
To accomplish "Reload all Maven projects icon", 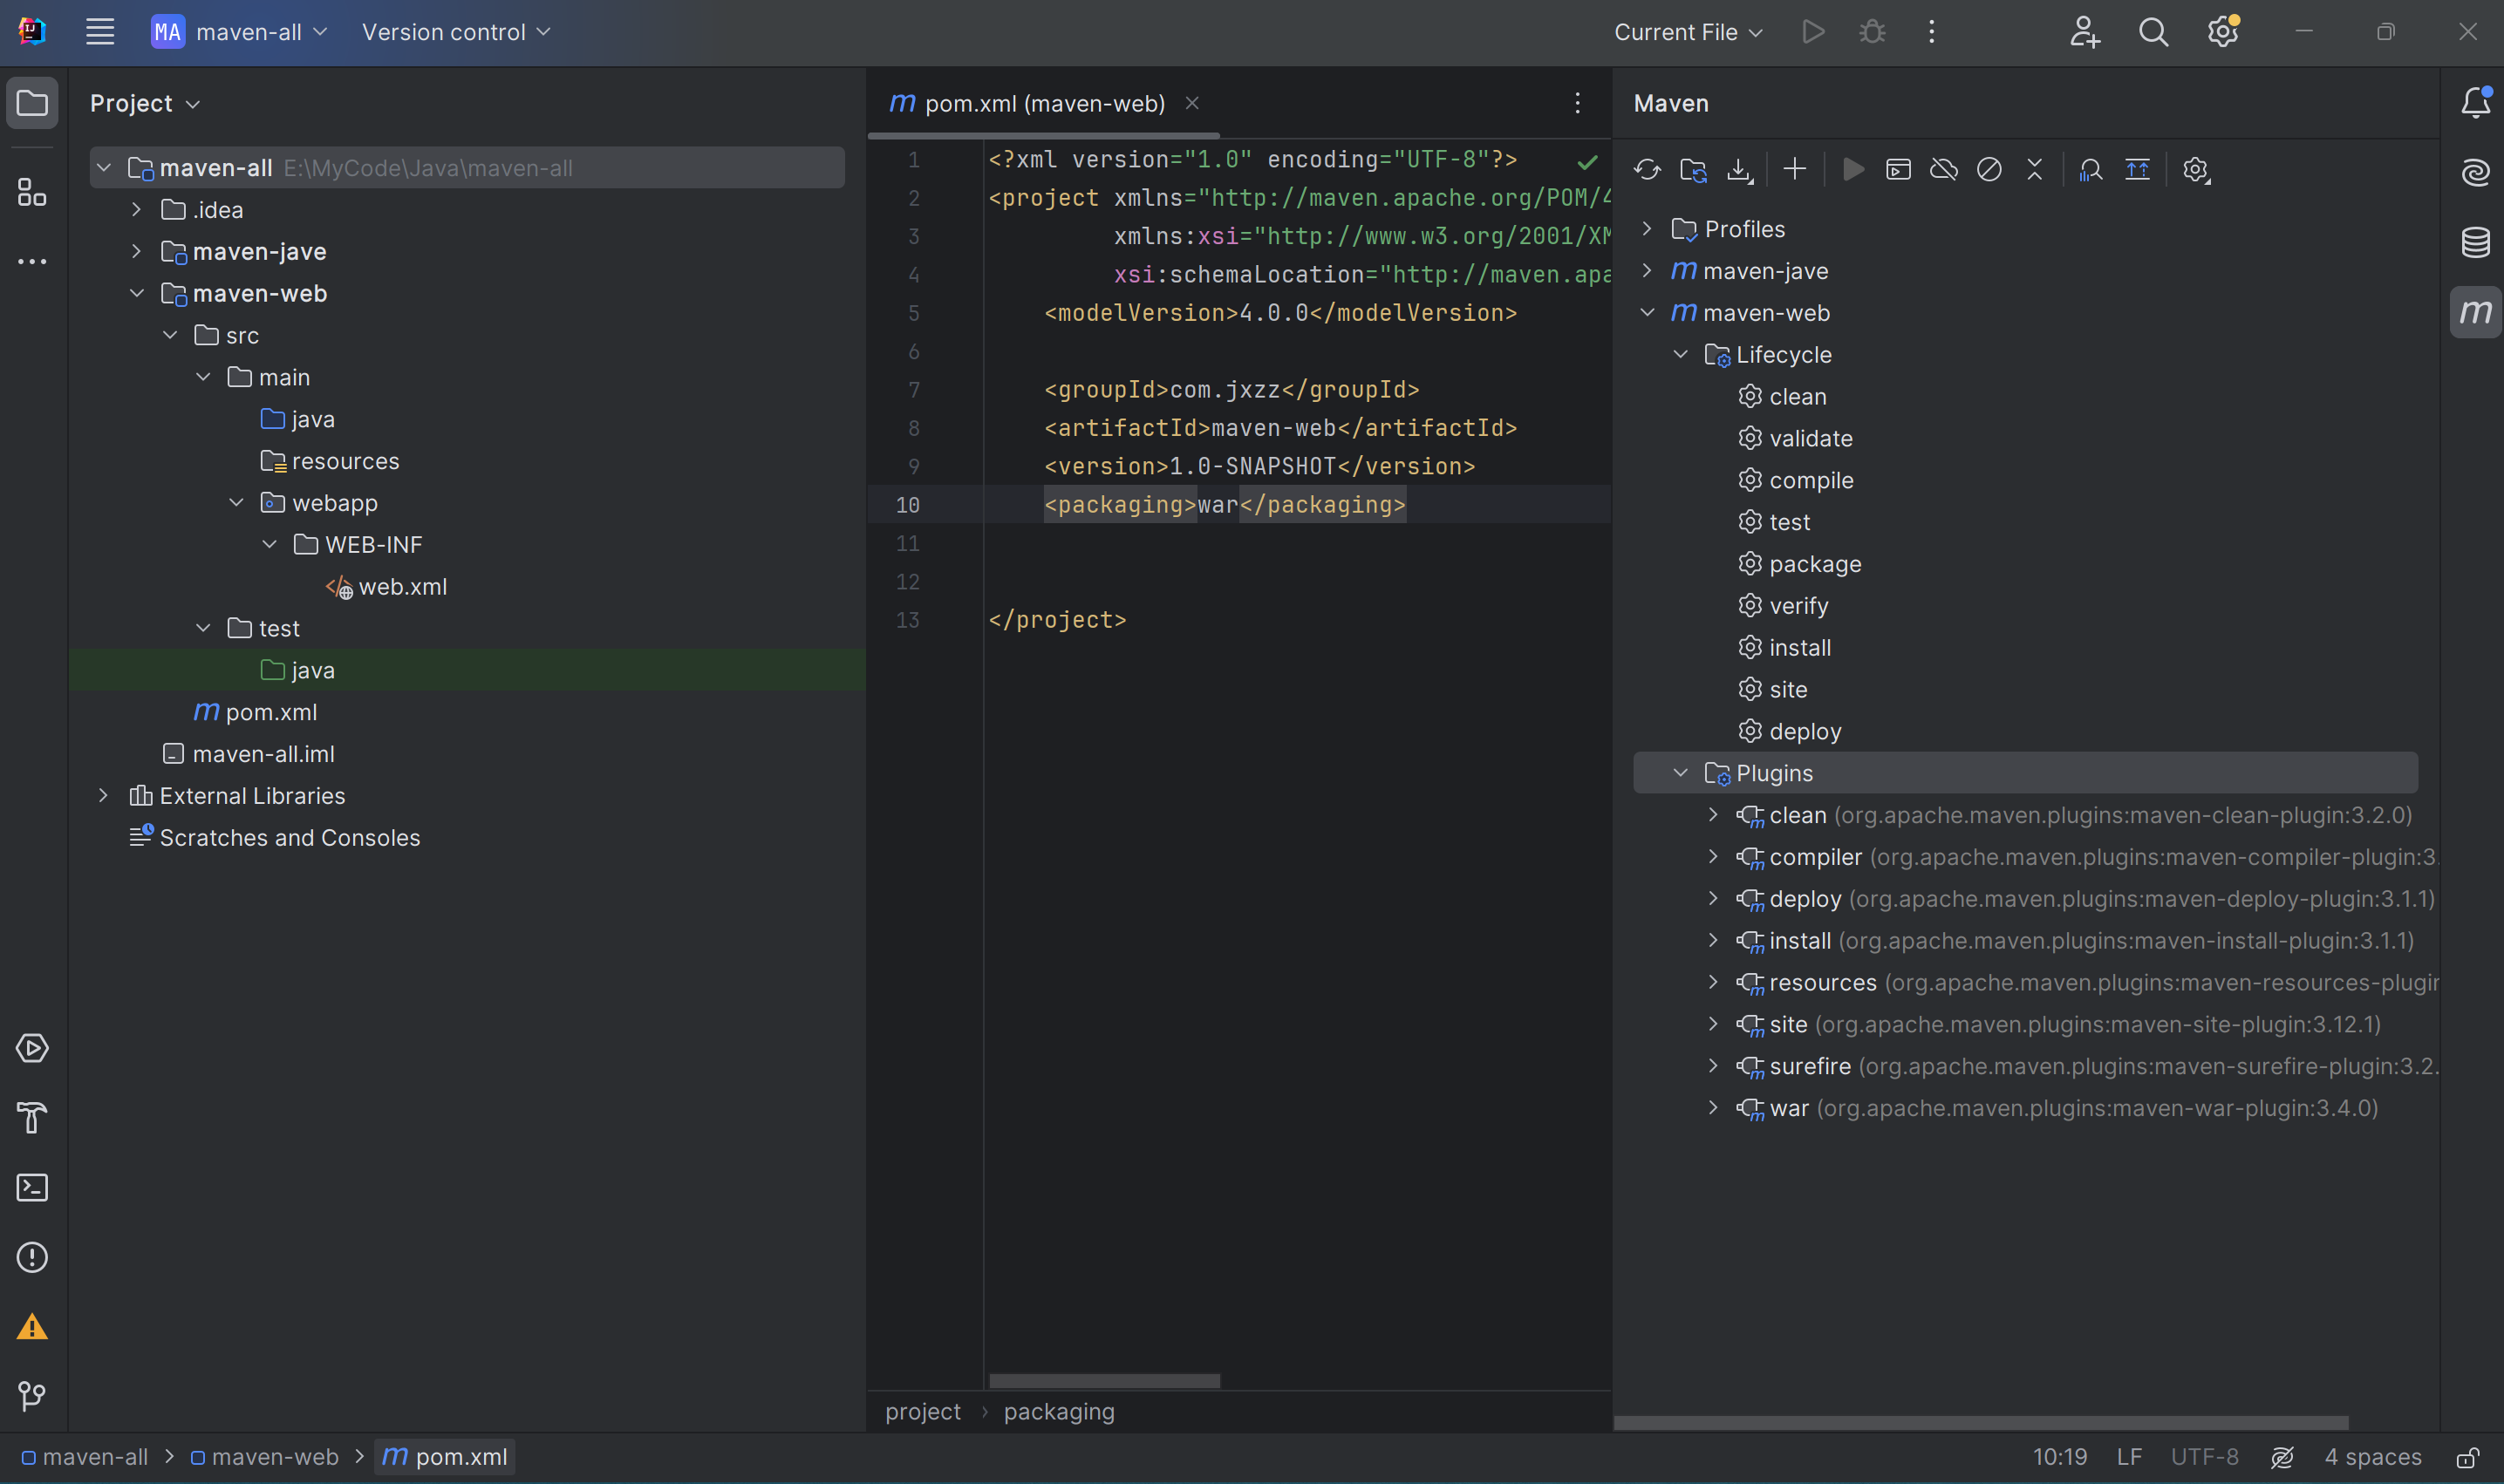I will click(1647, 170).
